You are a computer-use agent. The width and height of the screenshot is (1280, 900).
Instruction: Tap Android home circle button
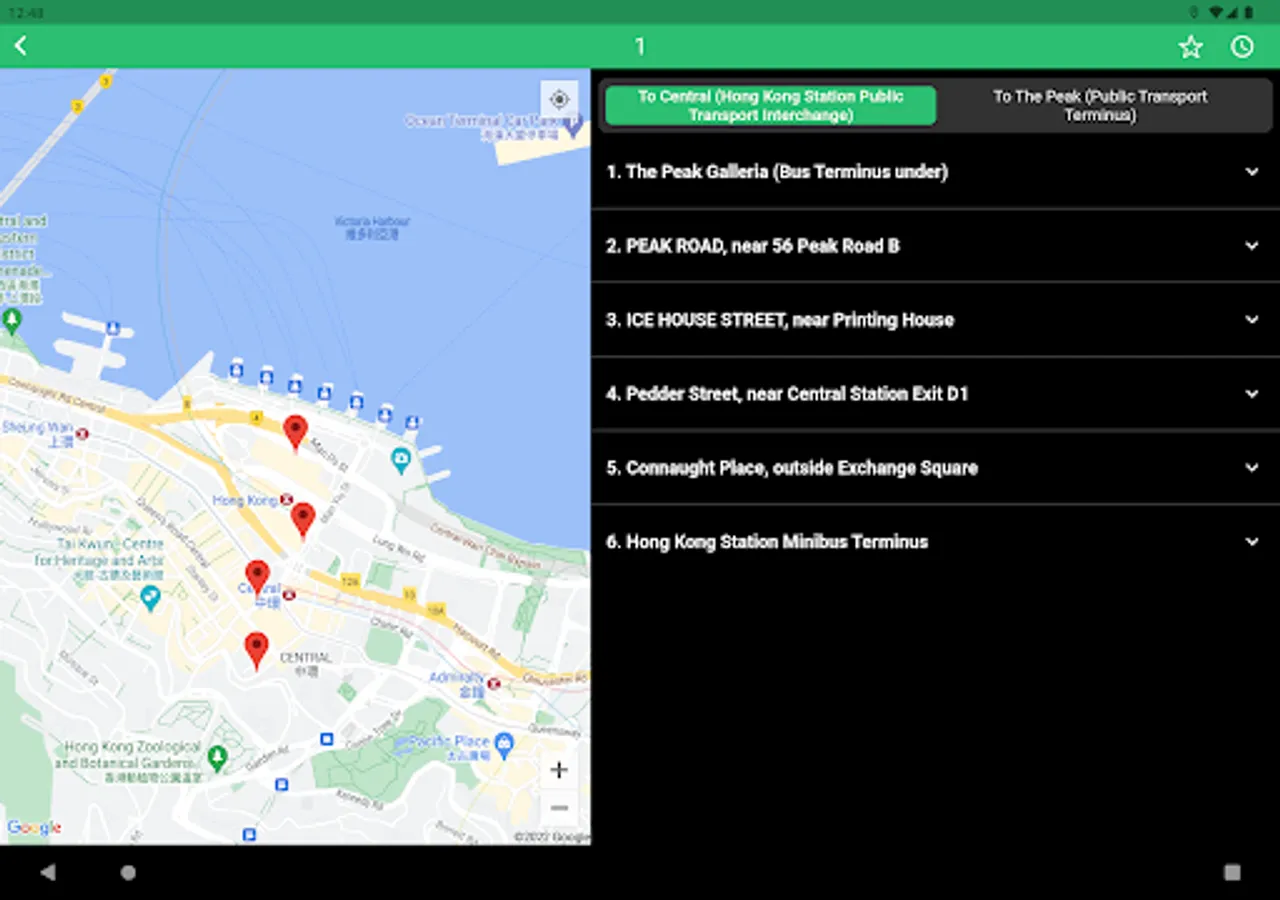[x=128, y=872]
